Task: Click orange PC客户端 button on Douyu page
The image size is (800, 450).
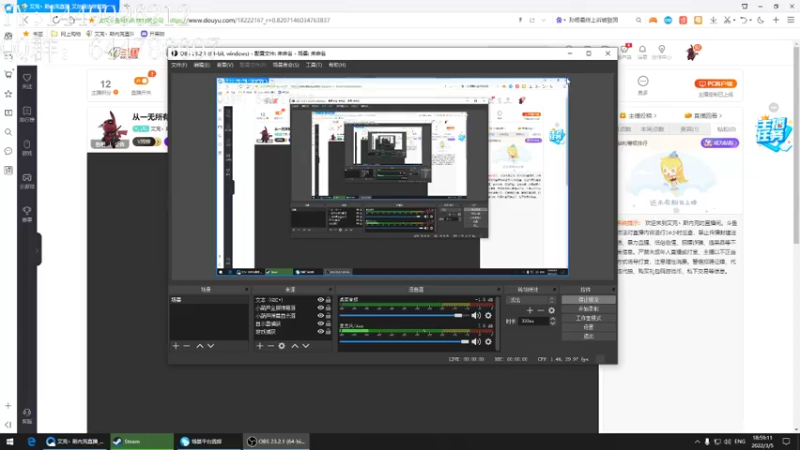Action: 715,84
